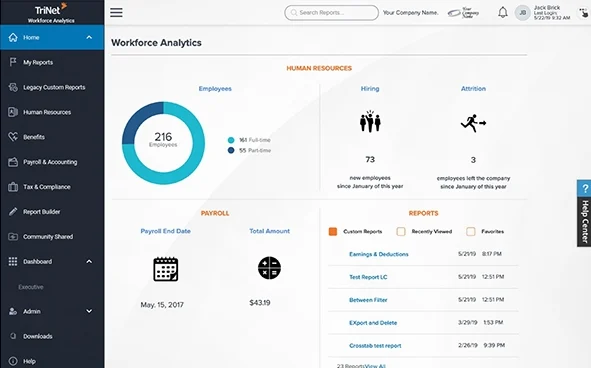Click the Payroll & Accounting wallet icon

(x=13, y=162)
